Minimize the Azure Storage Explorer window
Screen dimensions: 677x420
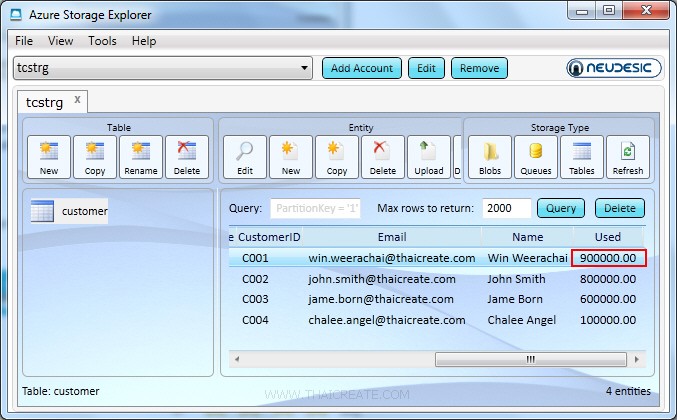click(582, 11)
